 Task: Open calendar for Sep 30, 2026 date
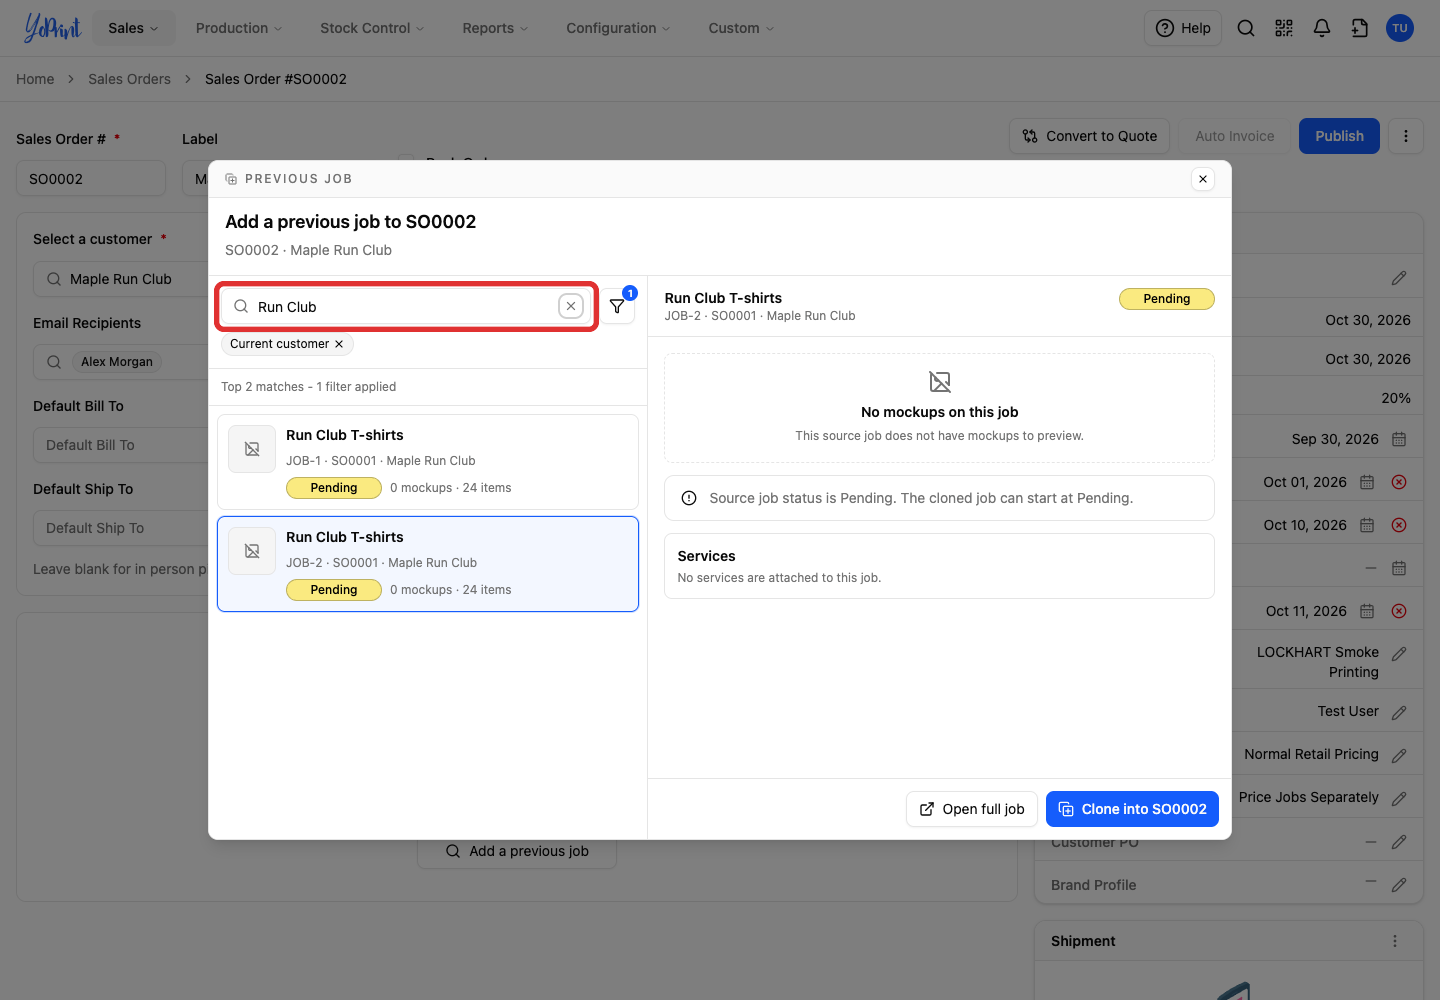[x=1399, y=439]
